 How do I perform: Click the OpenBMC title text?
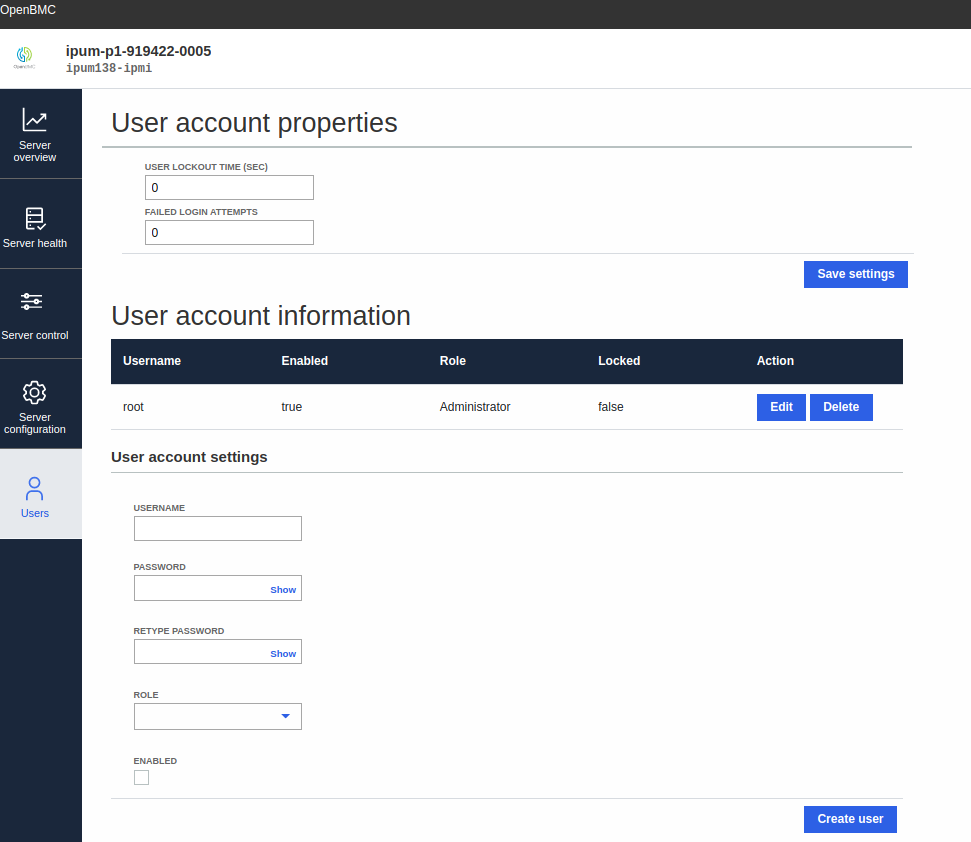(x=28, y=10)
